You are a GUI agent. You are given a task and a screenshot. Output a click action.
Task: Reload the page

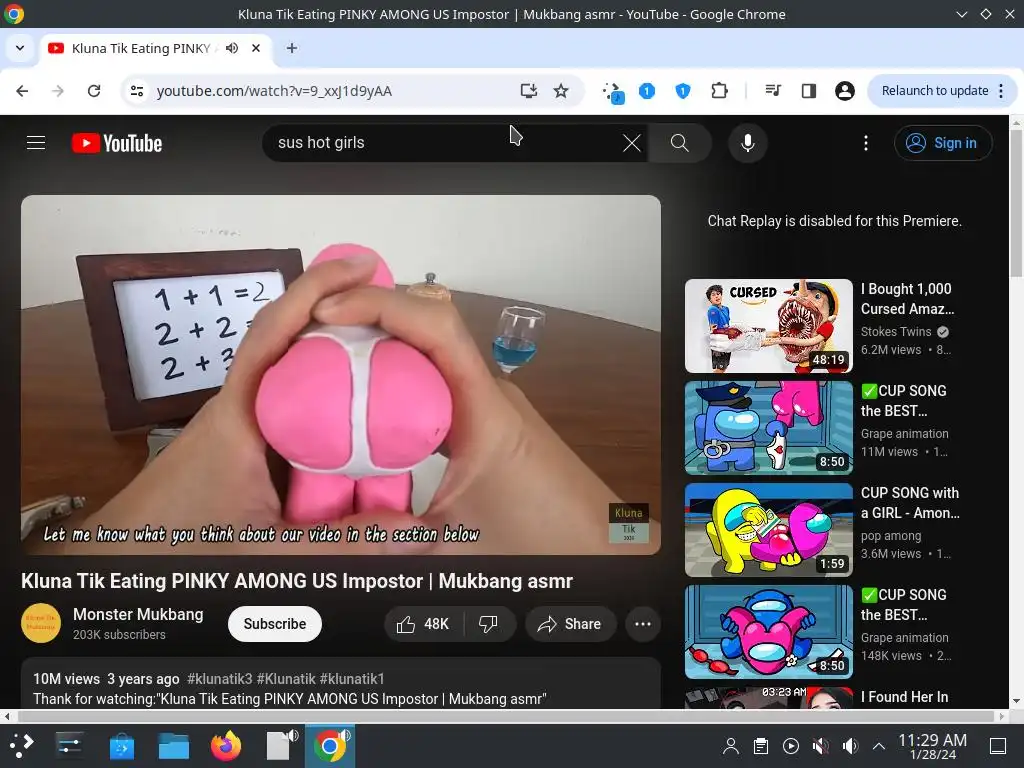pos(94,91)
